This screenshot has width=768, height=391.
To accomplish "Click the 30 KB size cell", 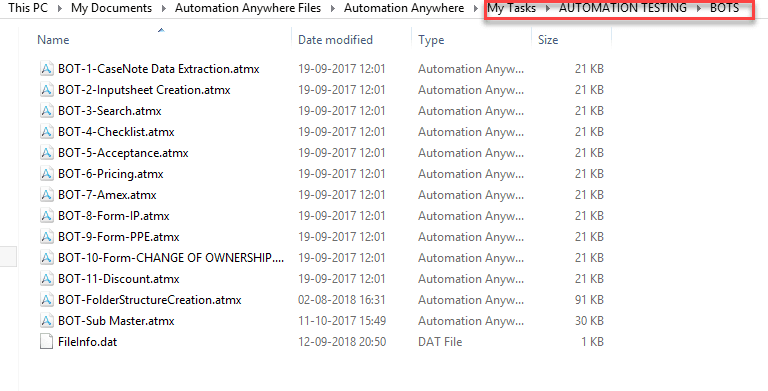I will coord(589,321).
